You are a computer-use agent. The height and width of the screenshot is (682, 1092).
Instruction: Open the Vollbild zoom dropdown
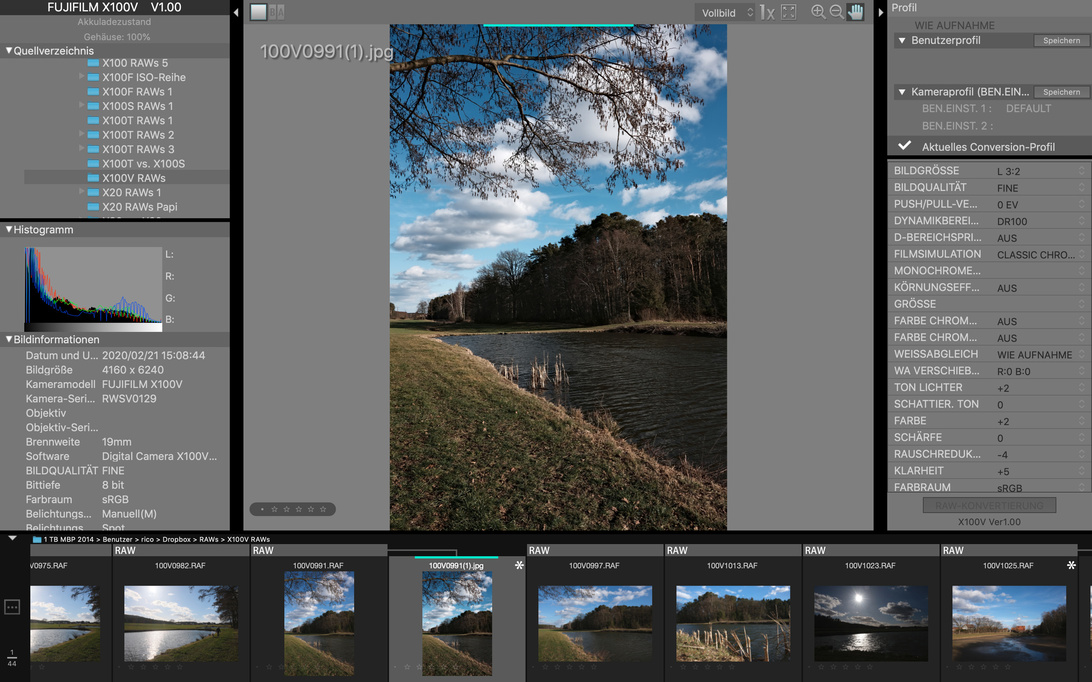727,13
